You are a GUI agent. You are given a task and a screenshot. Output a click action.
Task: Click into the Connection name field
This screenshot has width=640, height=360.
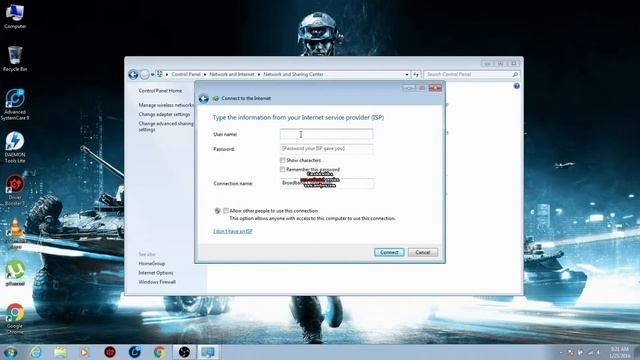(x=326, y=183)
